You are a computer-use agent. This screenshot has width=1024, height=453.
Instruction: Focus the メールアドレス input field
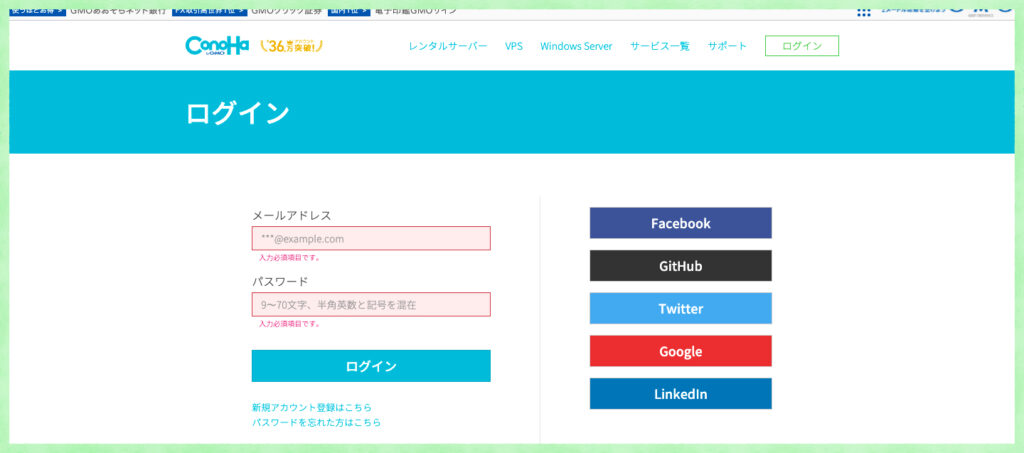[x=371, y=238]
